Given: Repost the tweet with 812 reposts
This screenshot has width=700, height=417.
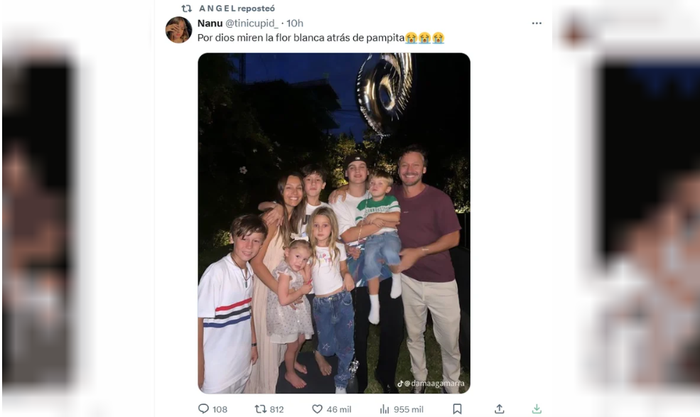Looking at the screenshot, I should [261, 408].
